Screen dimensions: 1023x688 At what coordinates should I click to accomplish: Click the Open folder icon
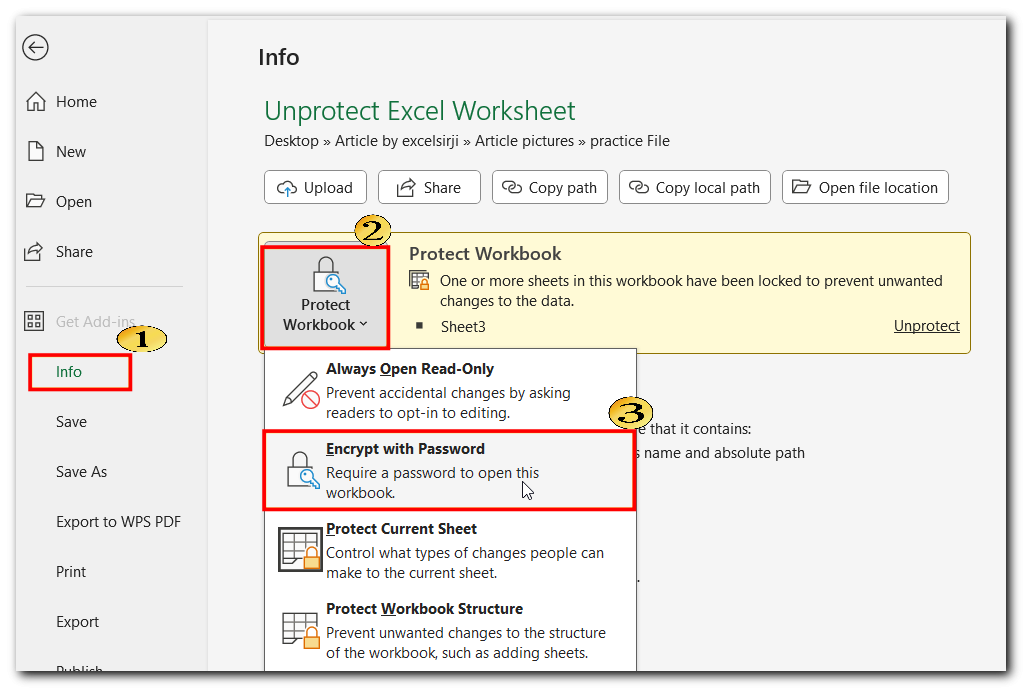(x=35, y=202)
